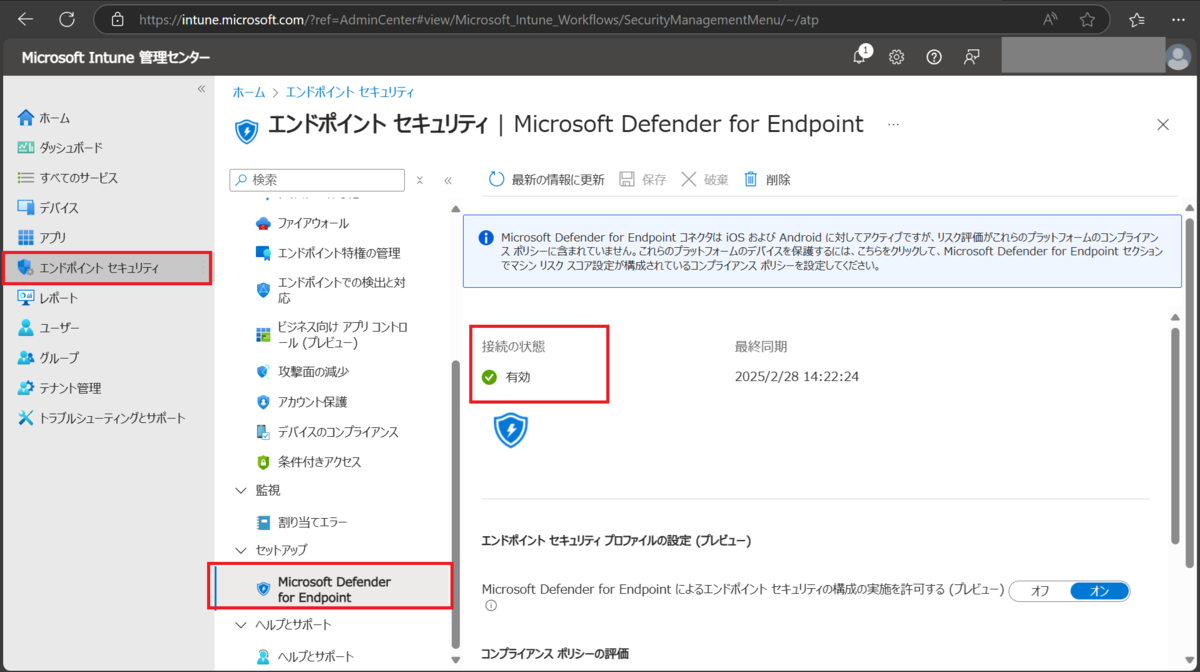The height and width of the screenshot is (672, 1200).
Task: Collapse the 監視 section
Action: pyautogui.click(x=240, y=490)
